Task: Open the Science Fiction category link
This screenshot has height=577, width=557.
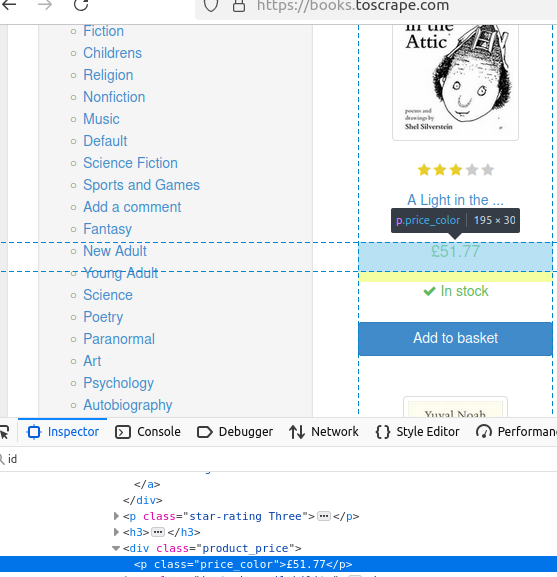Action: click(130, 163)
